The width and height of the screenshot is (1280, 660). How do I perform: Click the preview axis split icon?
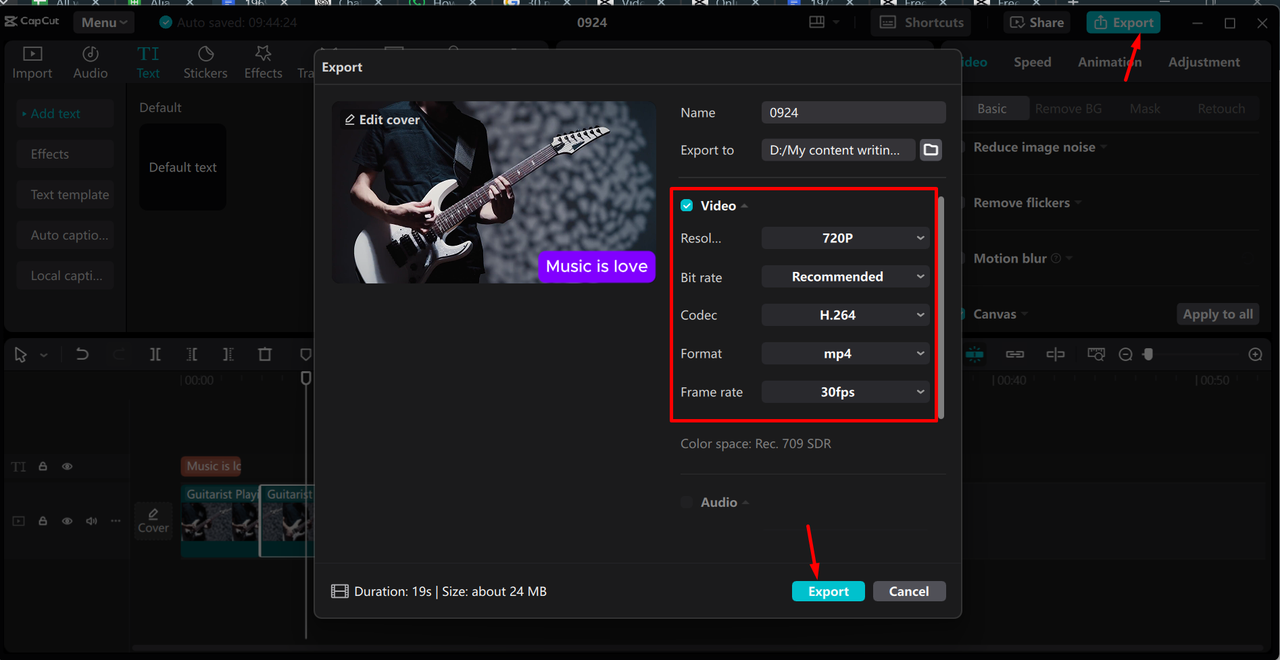tap(1055, 354)
